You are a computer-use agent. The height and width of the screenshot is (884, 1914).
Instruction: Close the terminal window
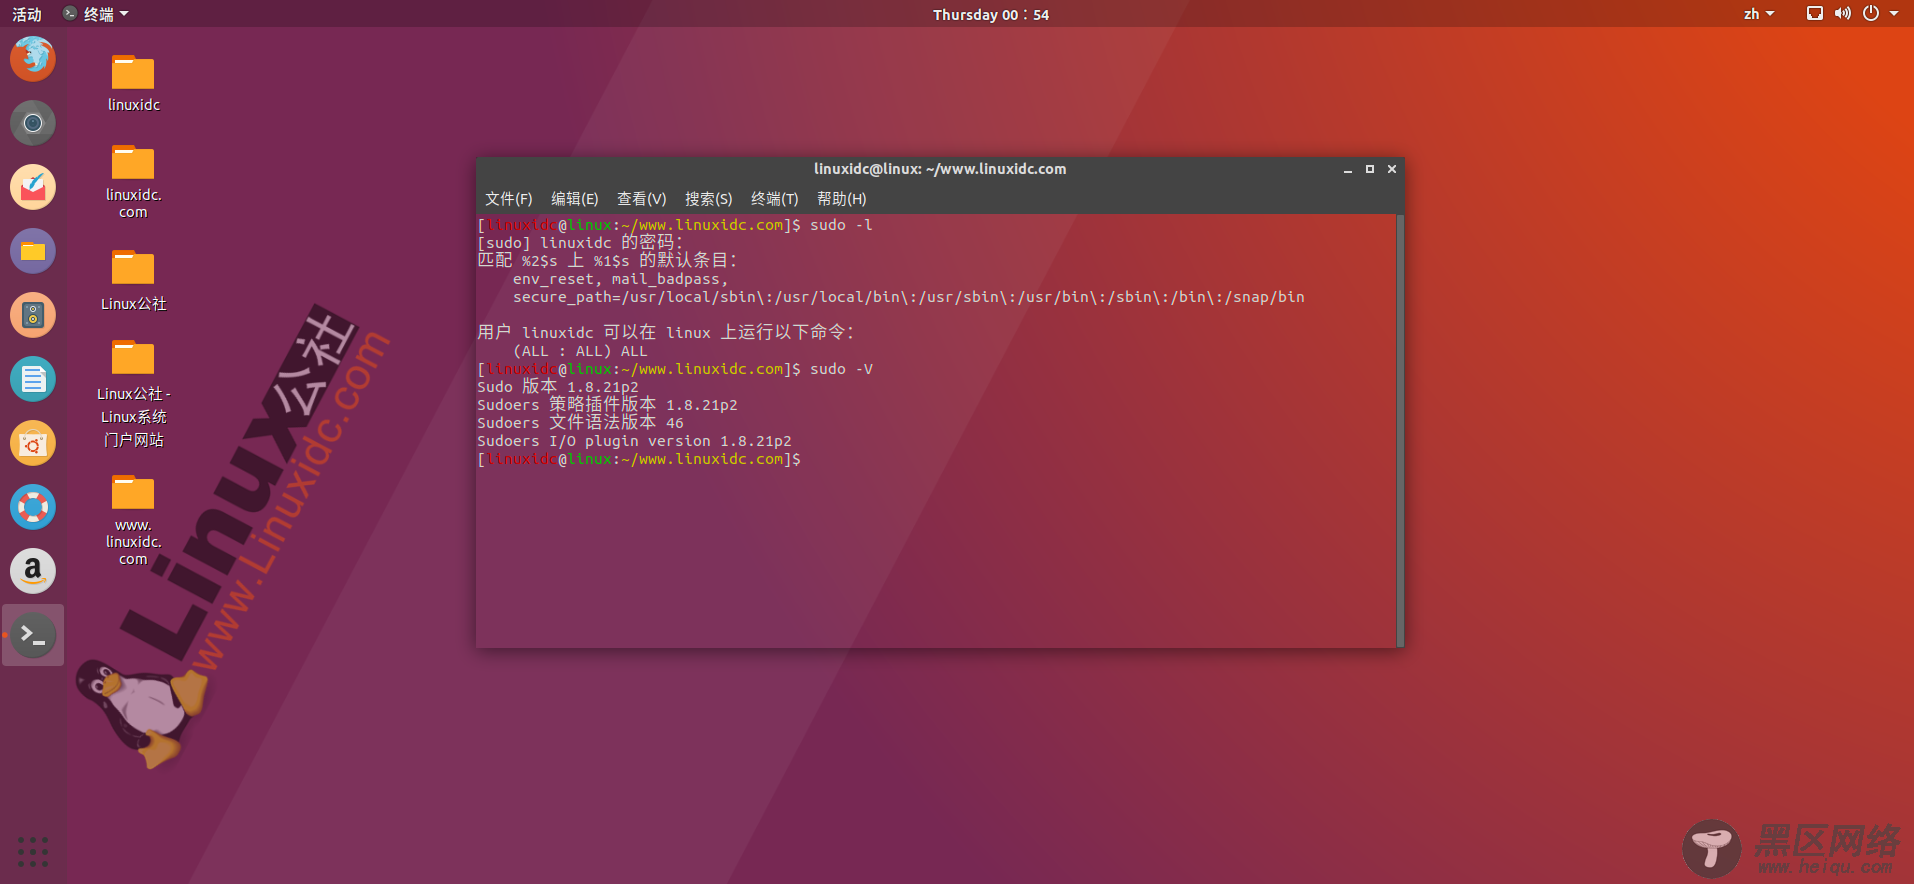1392,170
